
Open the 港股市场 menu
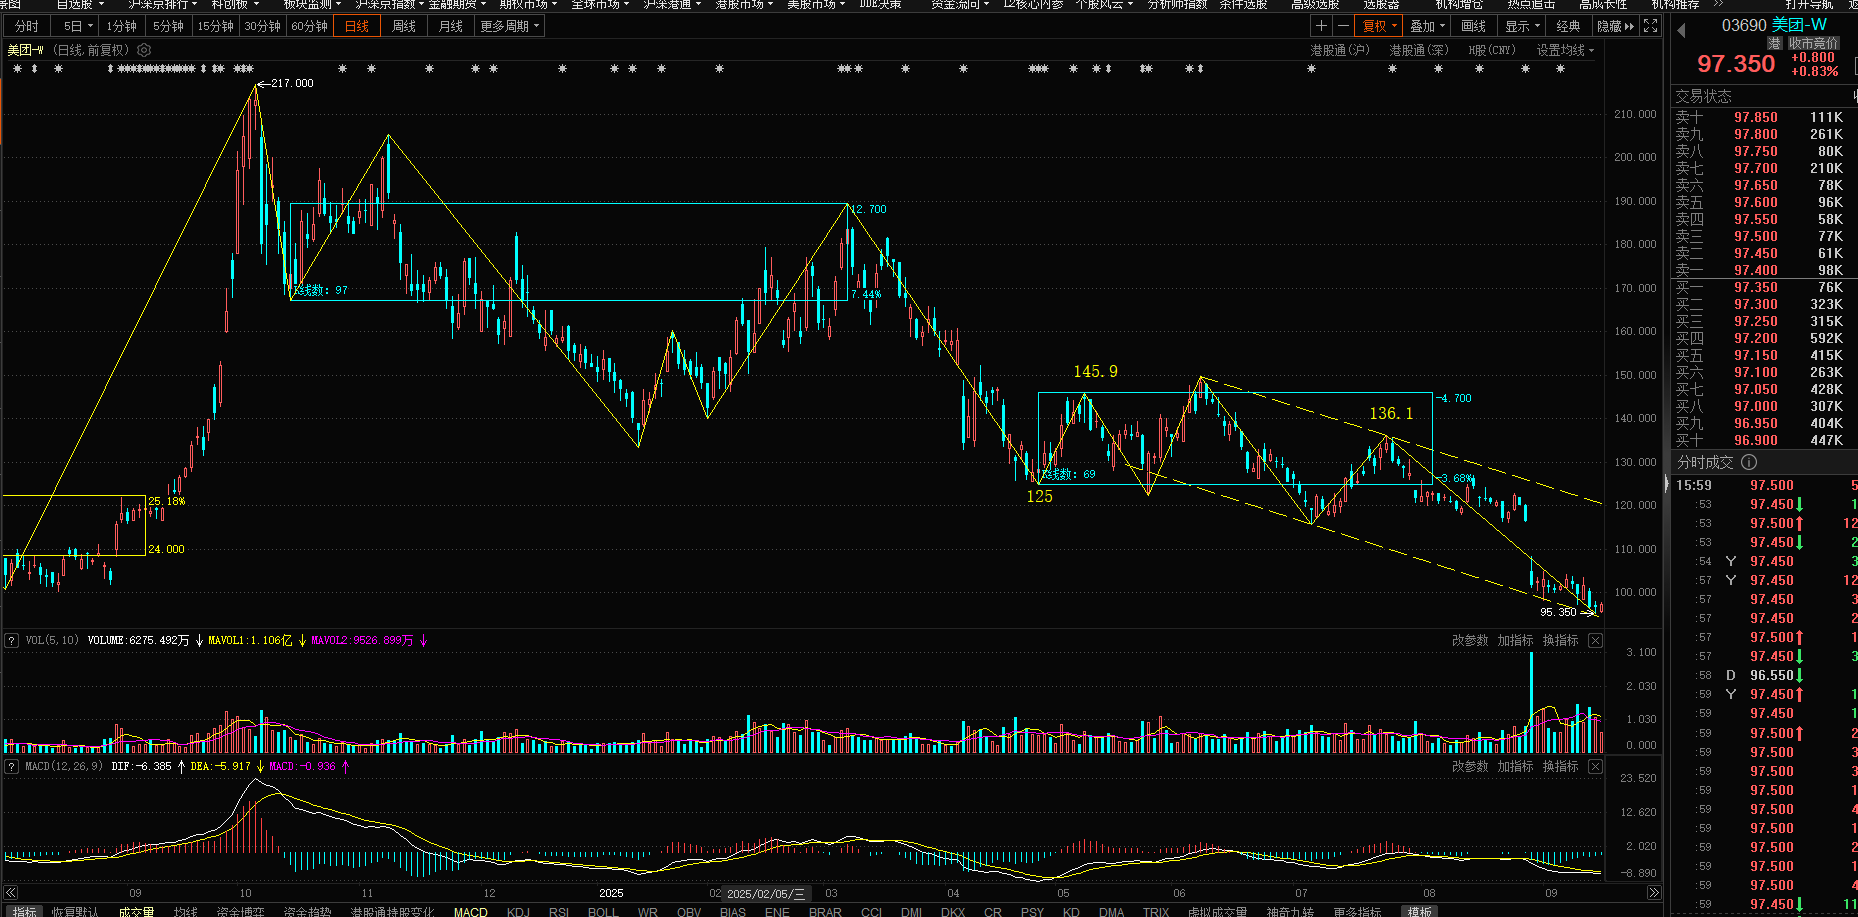745,4
